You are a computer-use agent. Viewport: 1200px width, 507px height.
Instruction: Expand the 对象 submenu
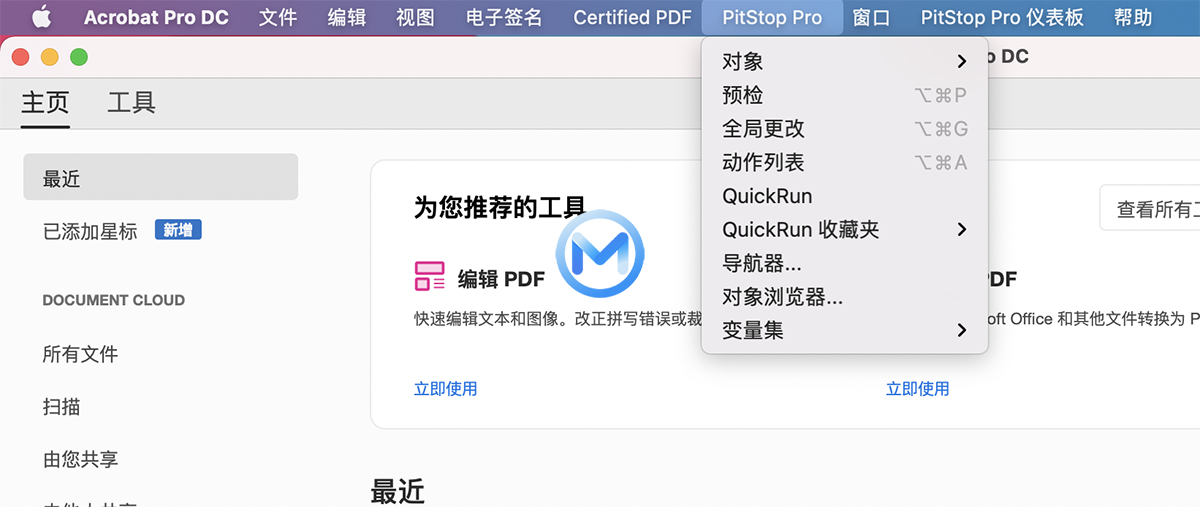(845, 61)
